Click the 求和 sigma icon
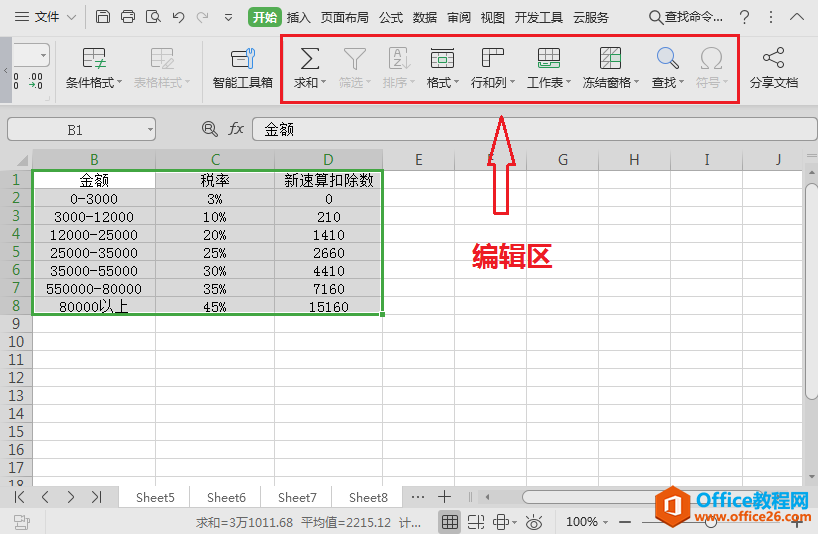The width and height of the screenshot is (818, 534). (309, 58)
